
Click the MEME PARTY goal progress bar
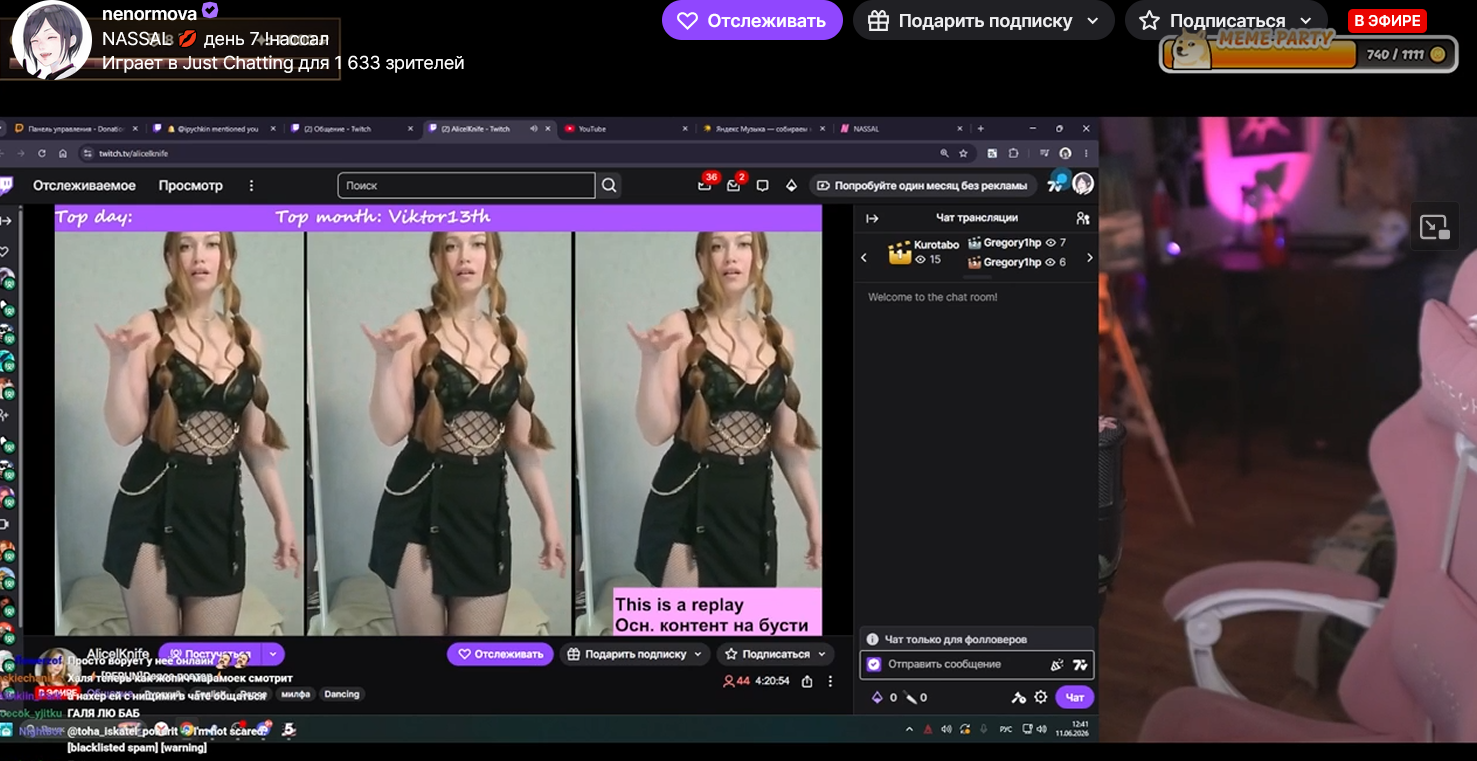[x=1308, y=54]
